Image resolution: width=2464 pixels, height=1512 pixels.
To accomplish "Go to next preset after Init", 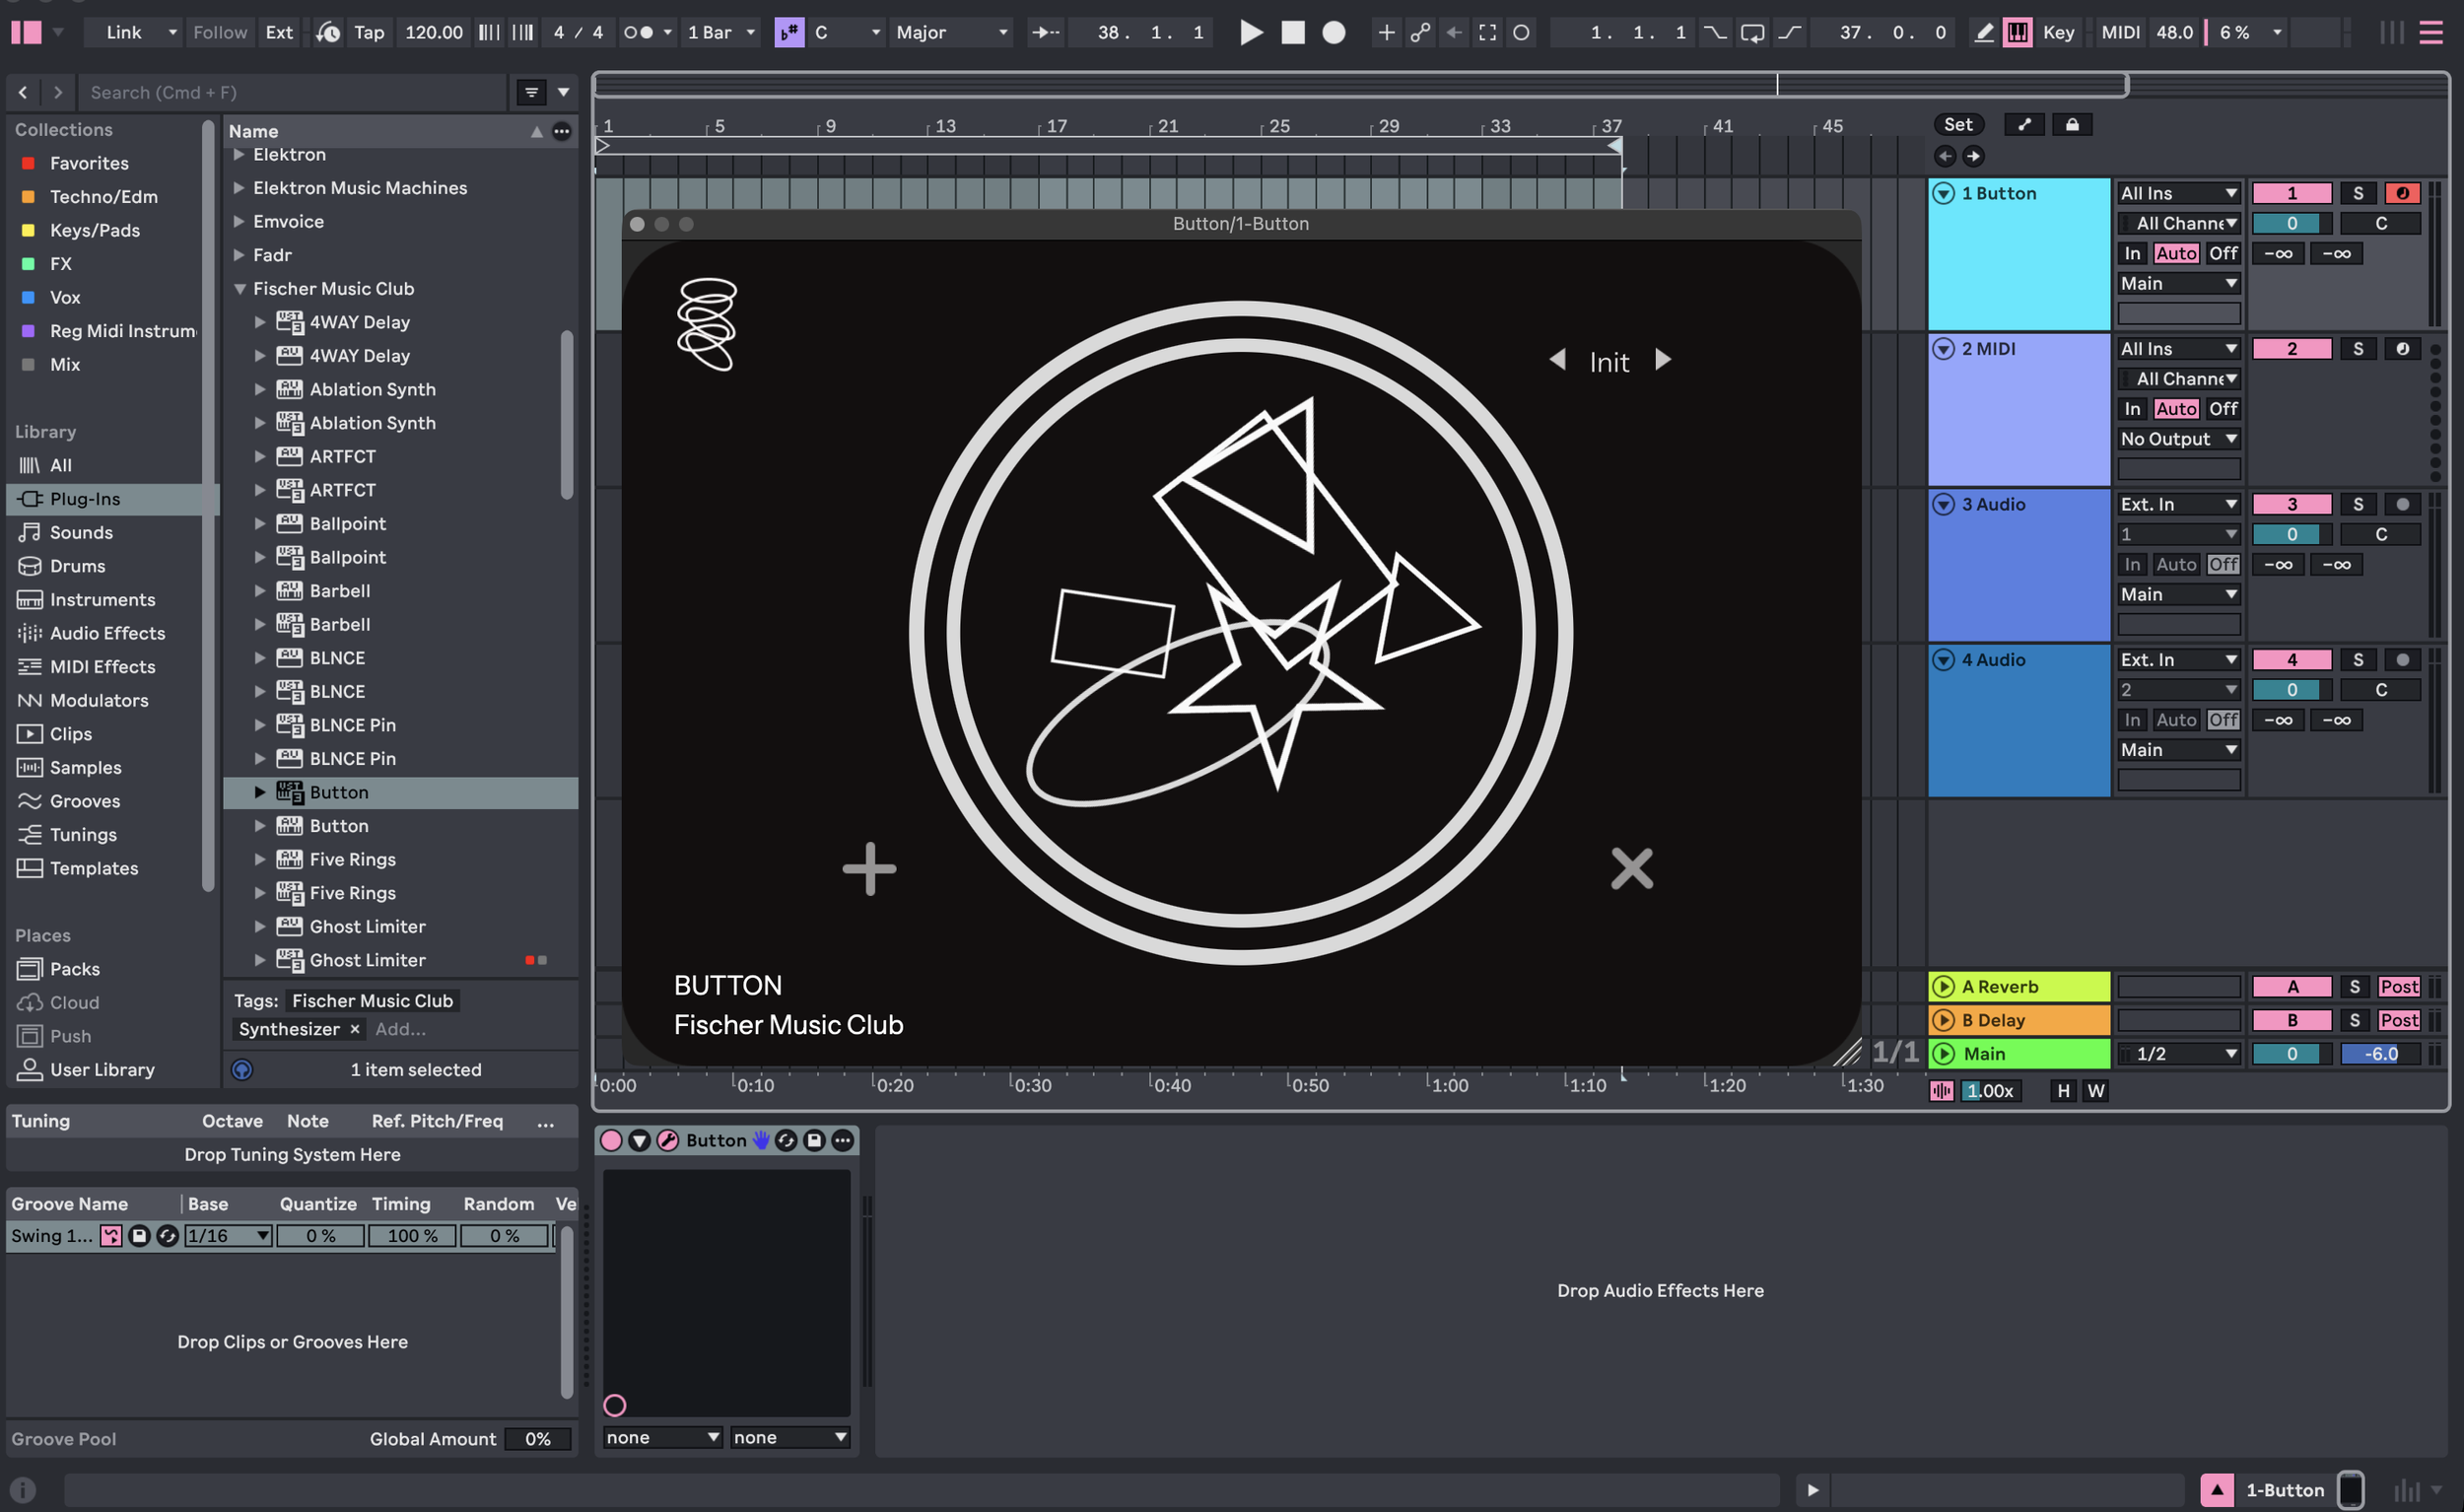I will tap(1662, 359).
